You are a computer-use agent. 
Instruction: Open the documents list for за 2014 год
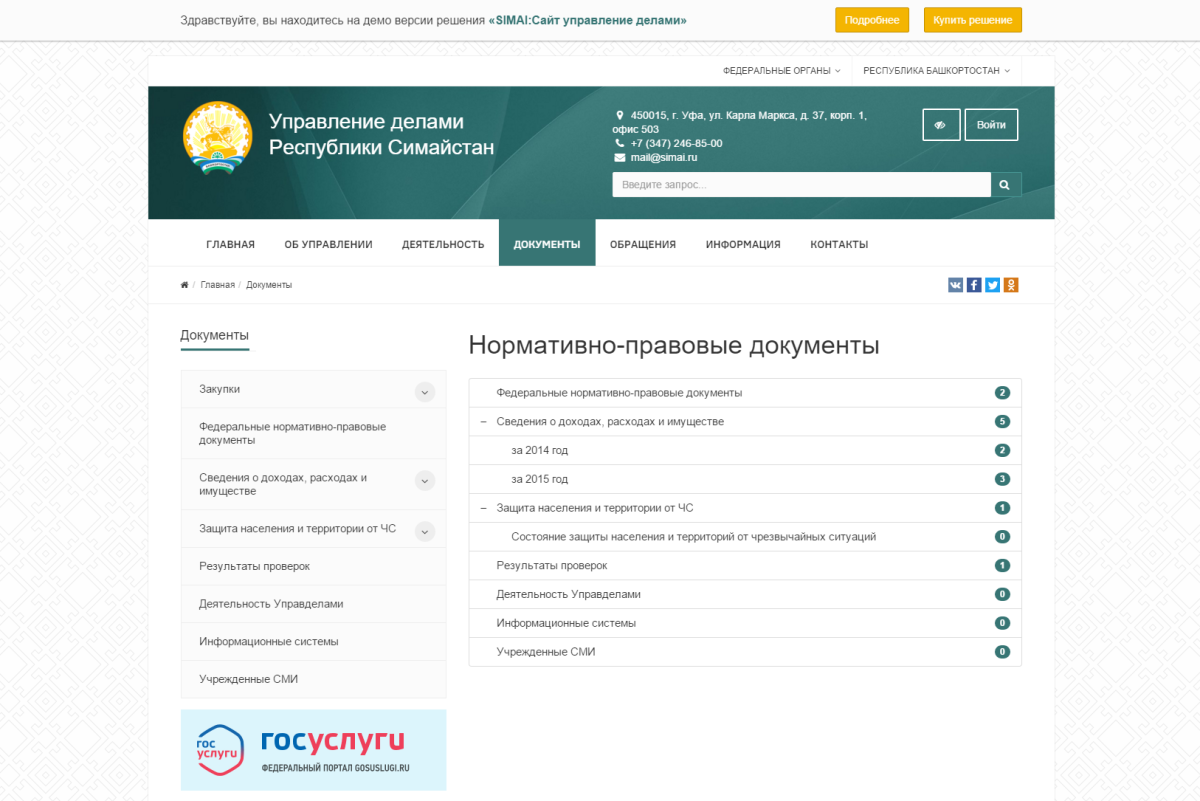(x=541, y=450)
